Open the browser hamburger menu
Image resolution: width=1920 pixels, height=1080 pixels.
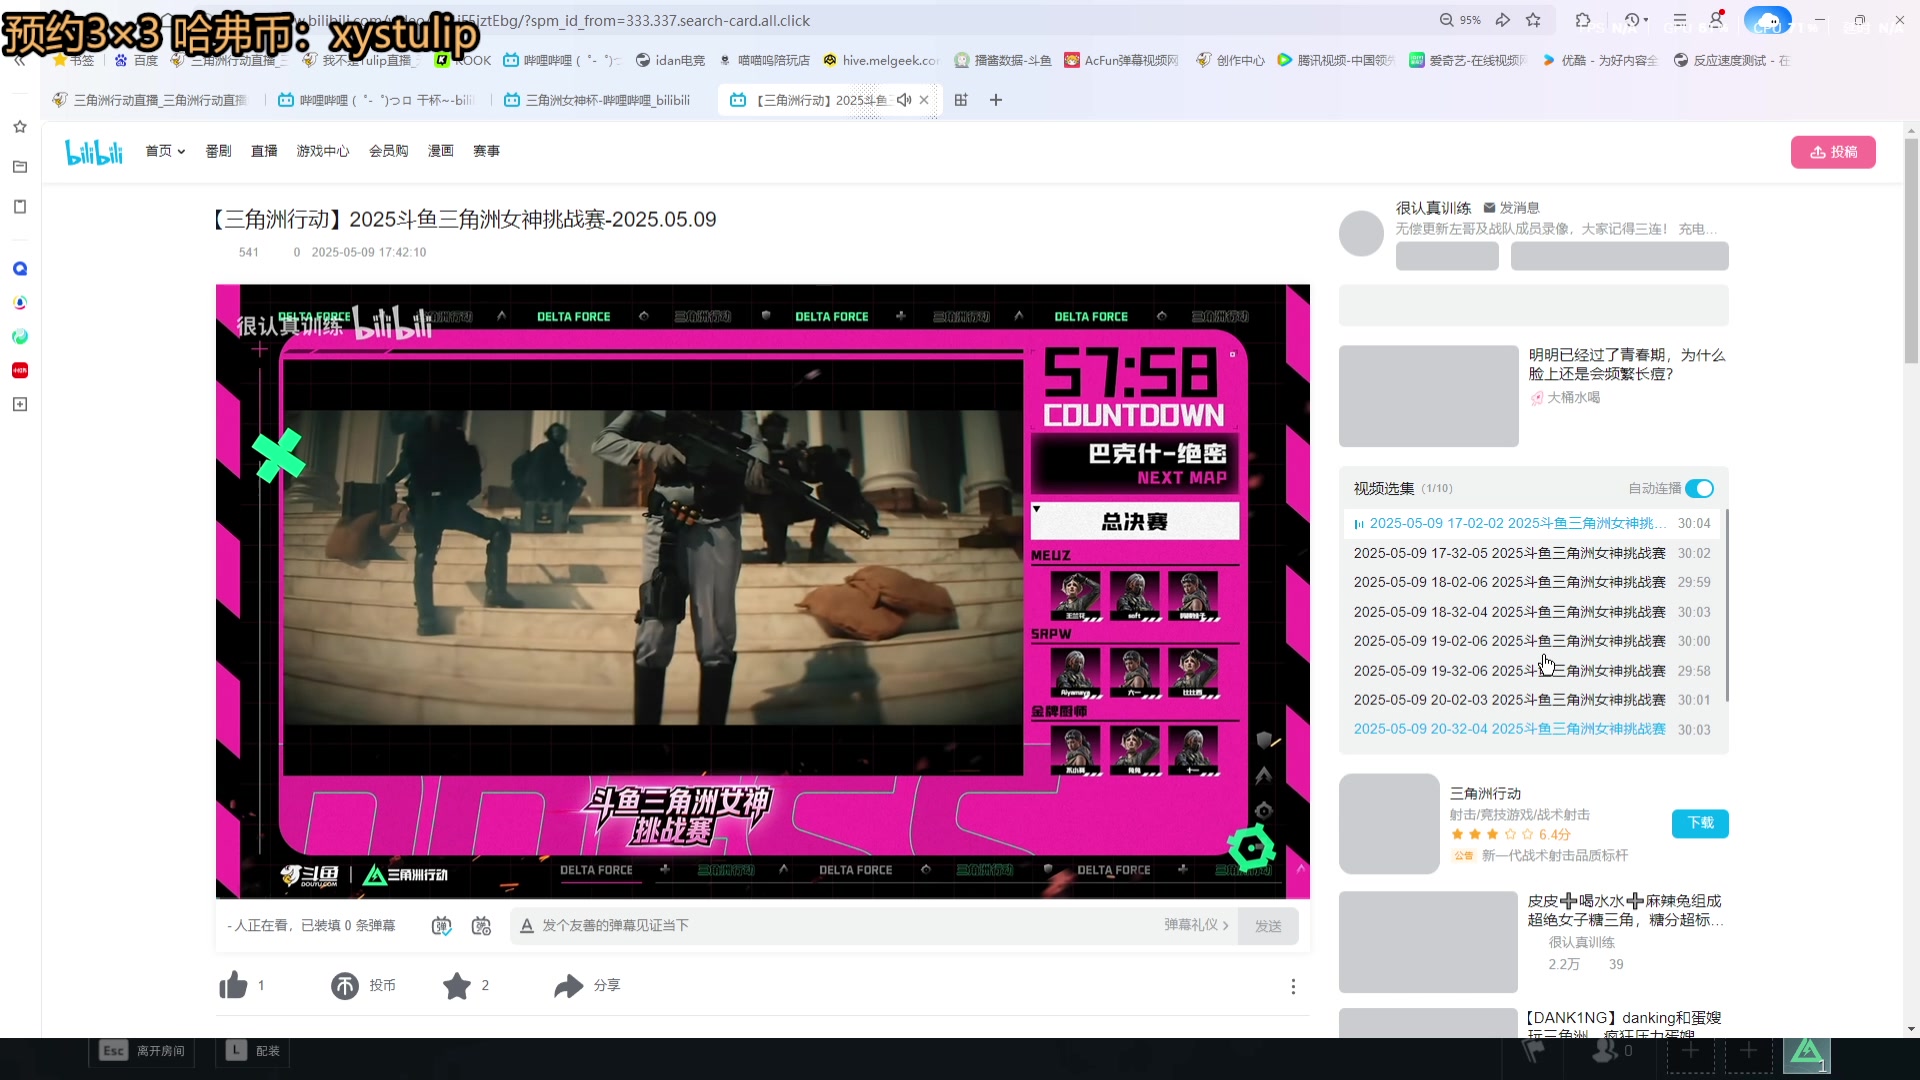pyautogui.click(x=1680, y=20)
